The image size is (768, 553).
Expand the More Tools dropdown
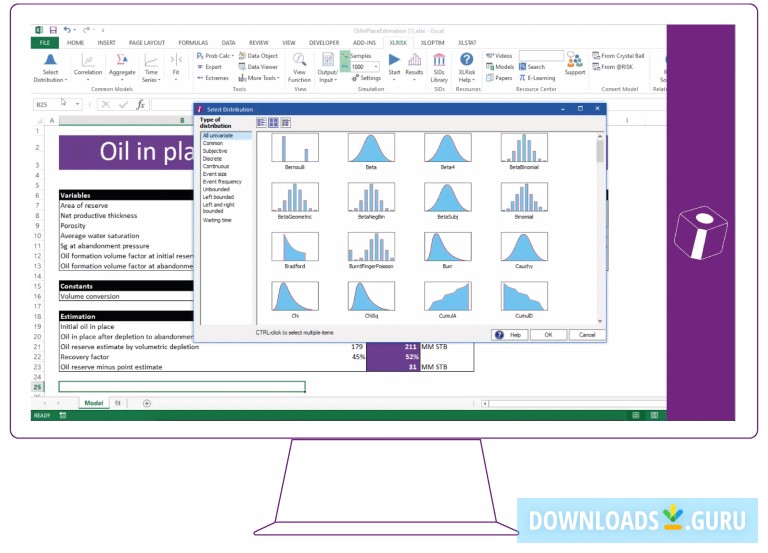pyautogui.click(x=259, y=78)
